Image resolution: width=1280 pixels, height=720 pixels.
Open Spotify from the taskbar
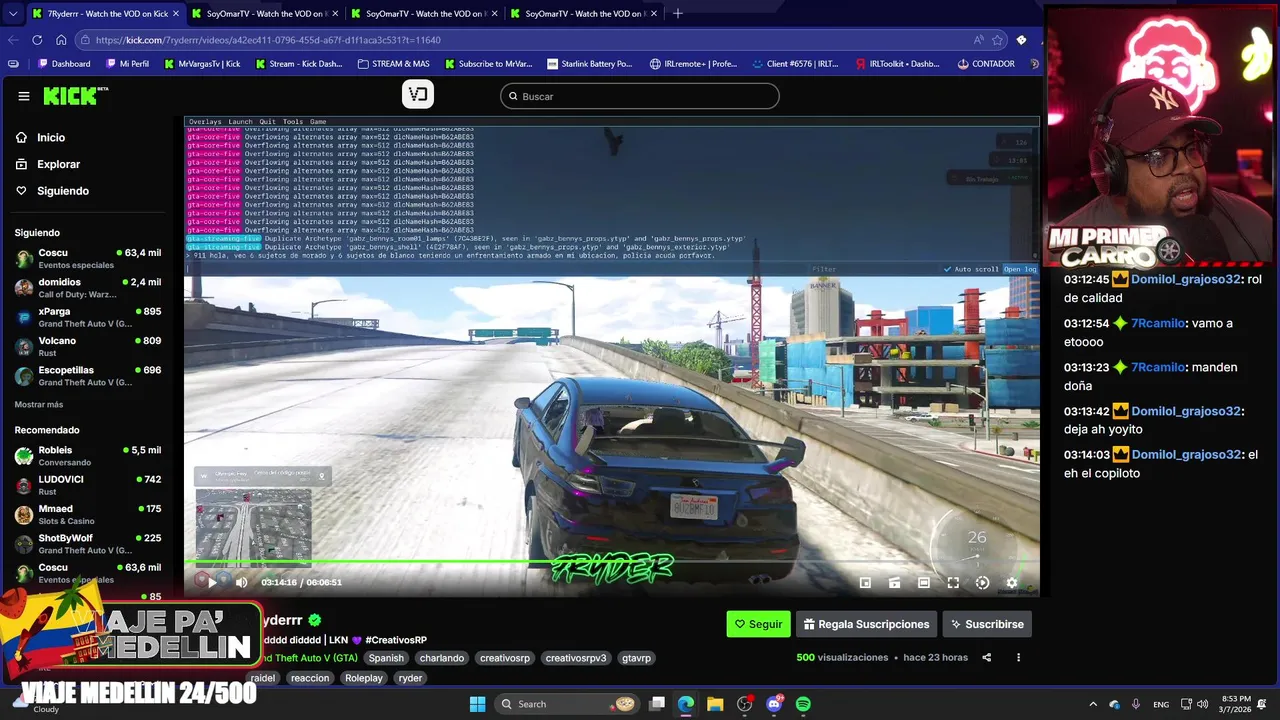coord(803,704)
